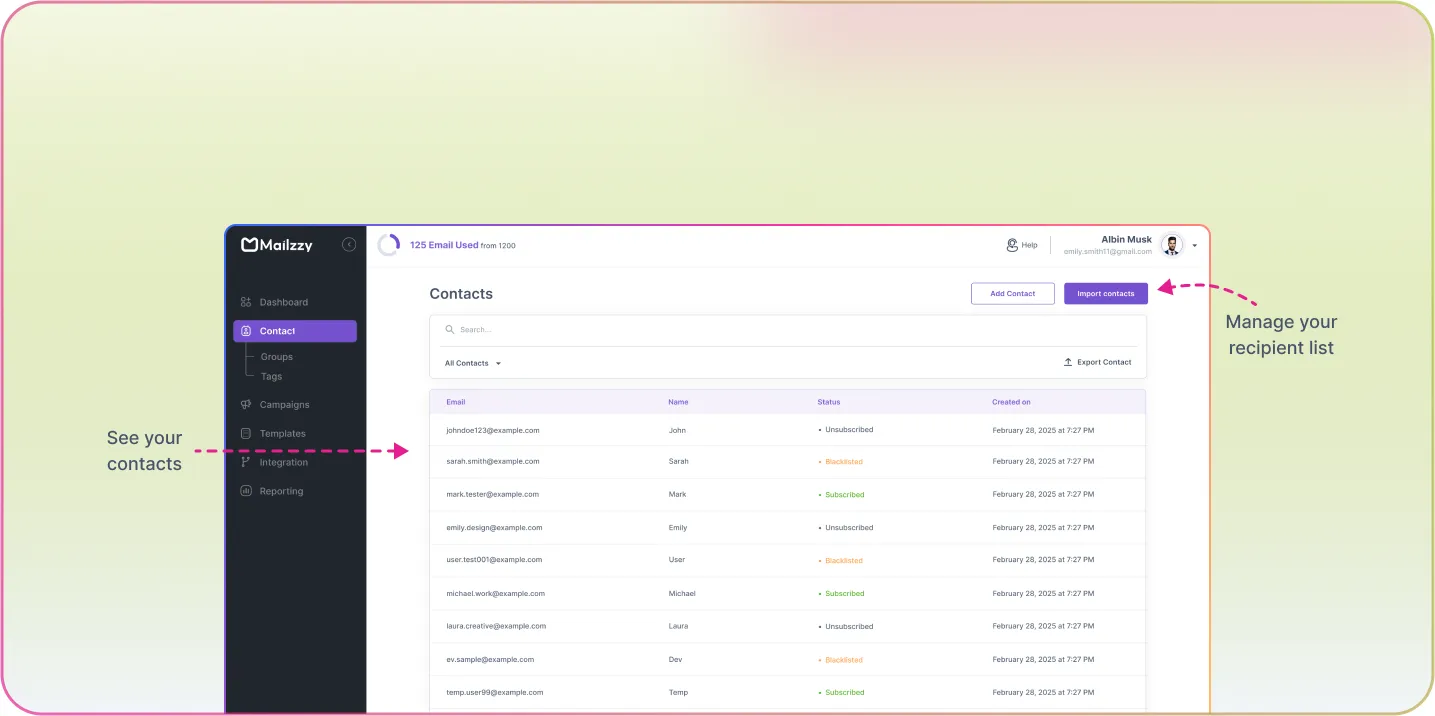Viewport: 1435px width, 716px height.
Task: Click the Mailzzy logo icon
Action: 247,243
